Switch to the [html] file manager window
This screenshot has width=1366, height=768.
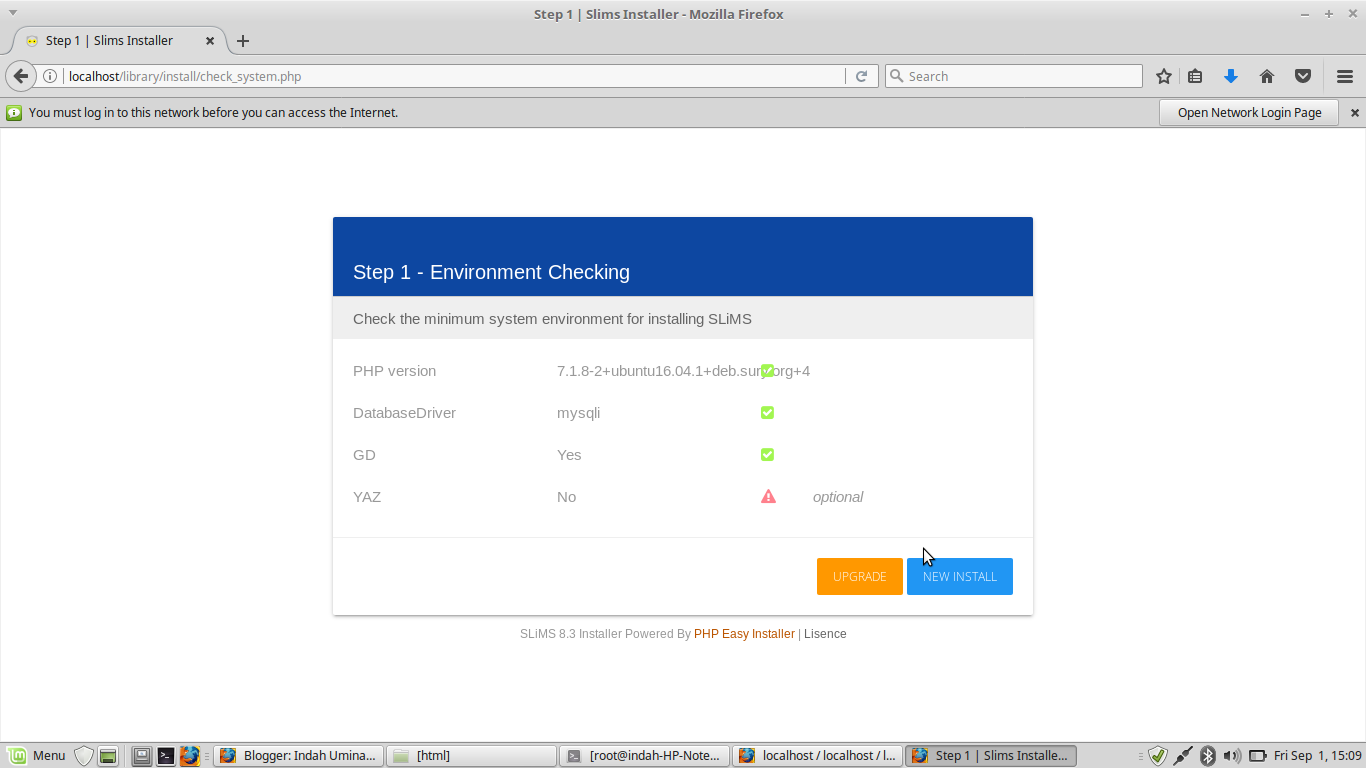[471, 756]
